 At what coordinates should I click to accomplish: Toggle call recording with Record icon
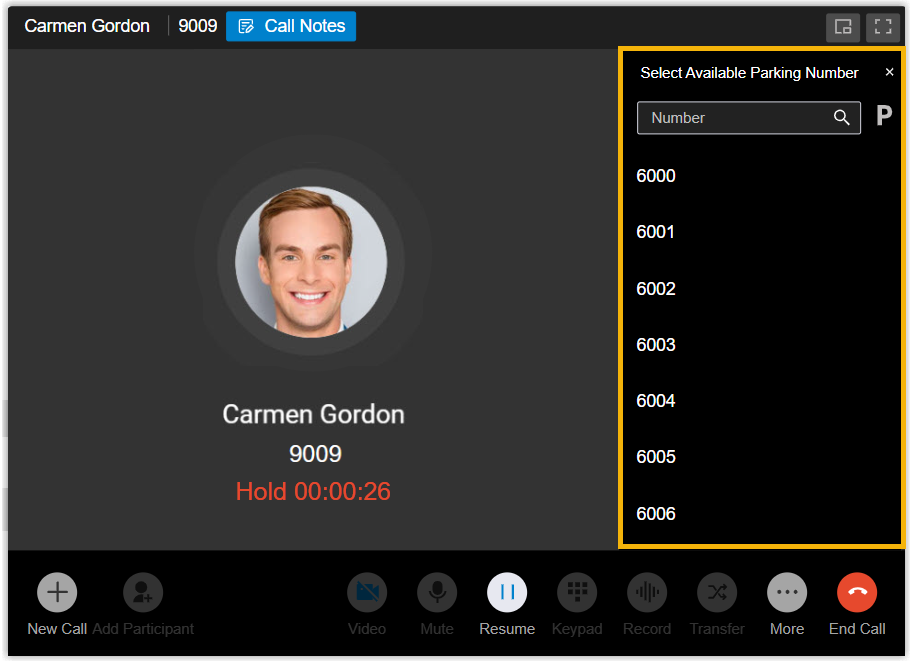[647, 592]
